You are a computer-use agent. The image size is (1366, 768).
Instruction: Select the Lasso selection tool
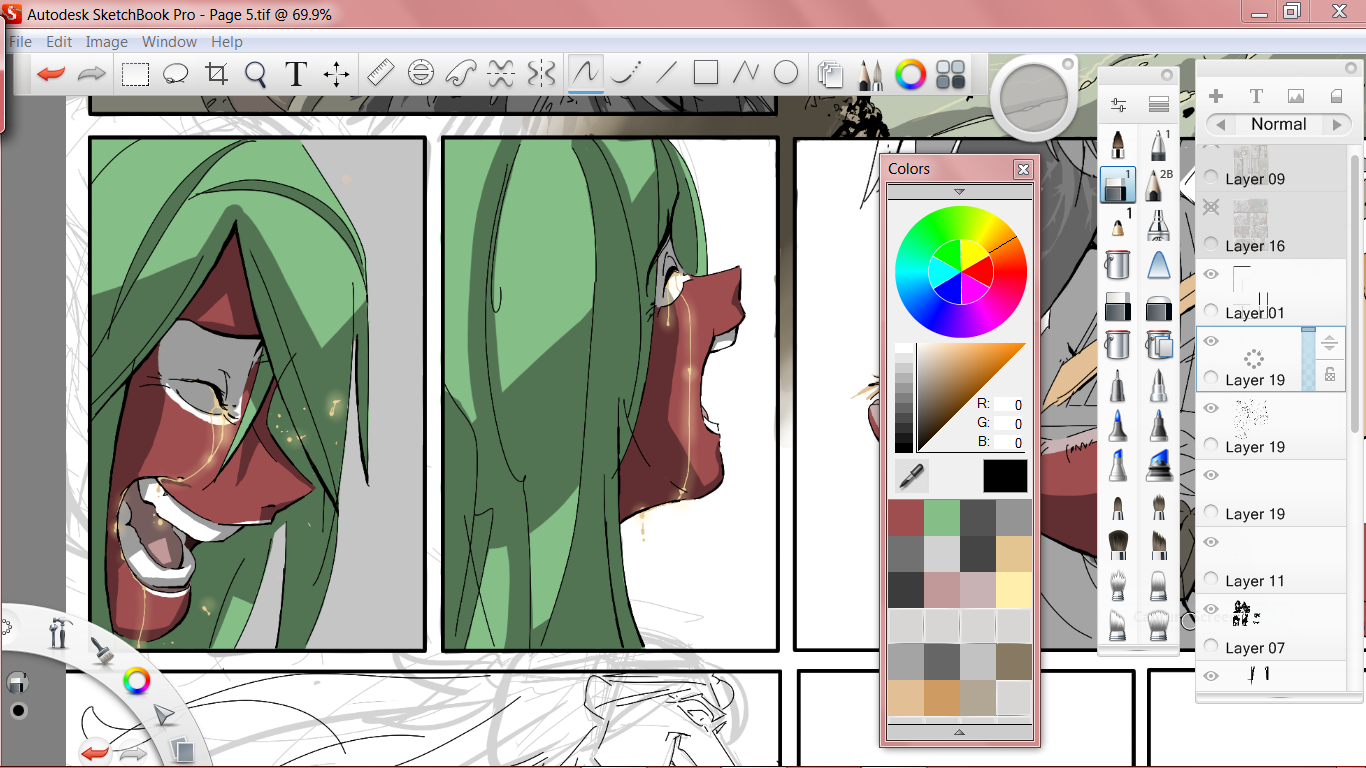(176, 74)
